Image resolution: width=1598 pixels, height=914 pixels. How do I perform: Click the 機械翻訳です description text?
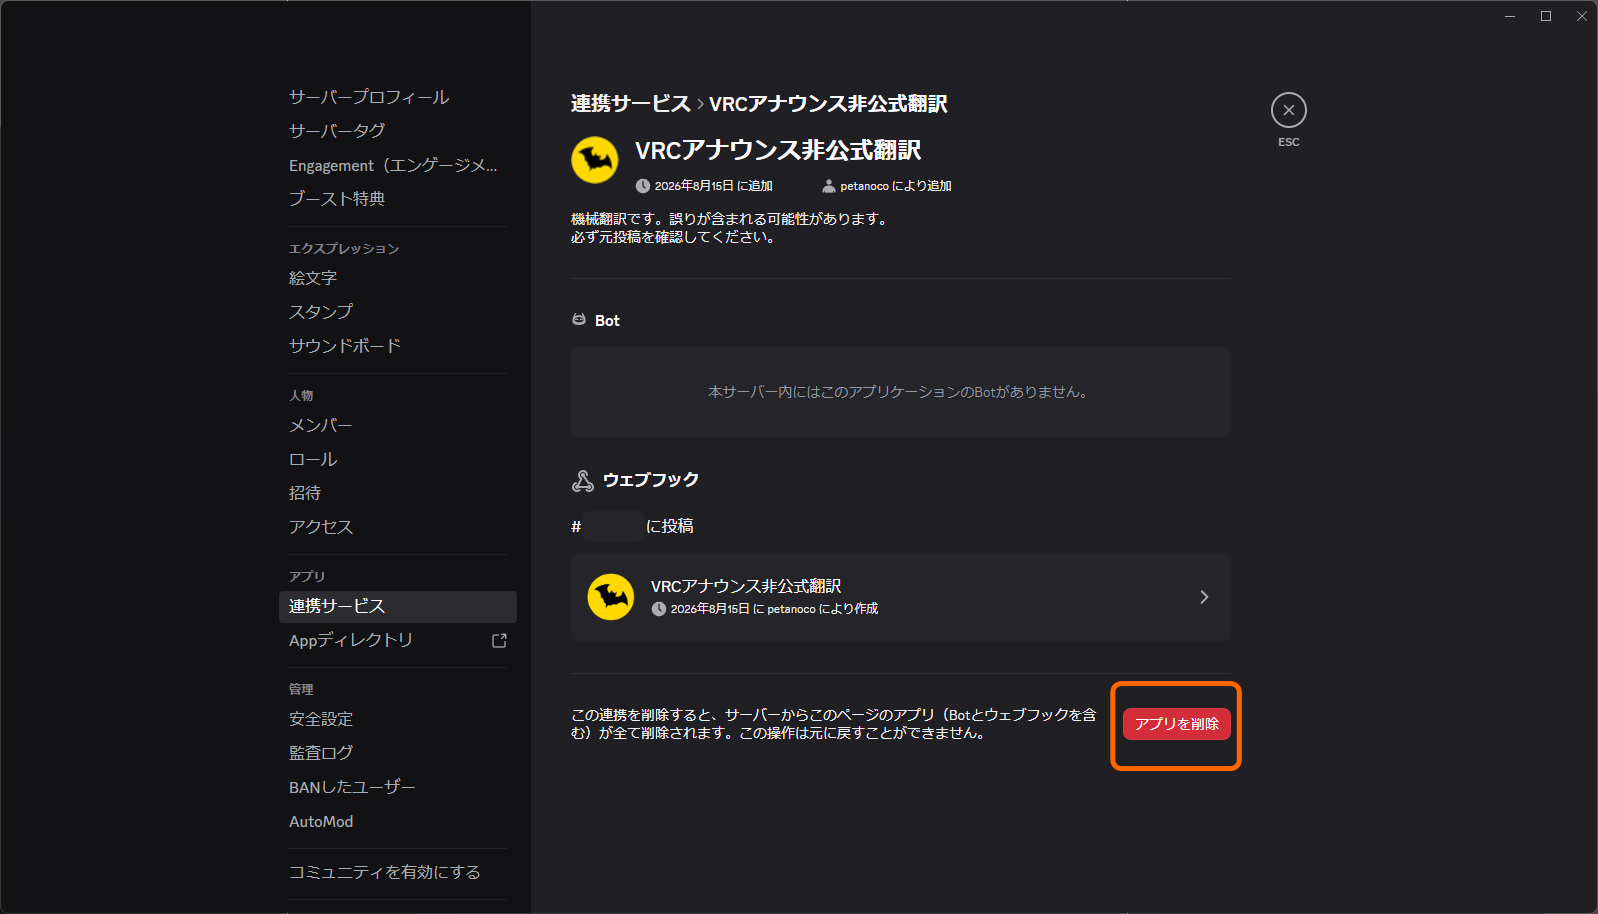(730, 228)
